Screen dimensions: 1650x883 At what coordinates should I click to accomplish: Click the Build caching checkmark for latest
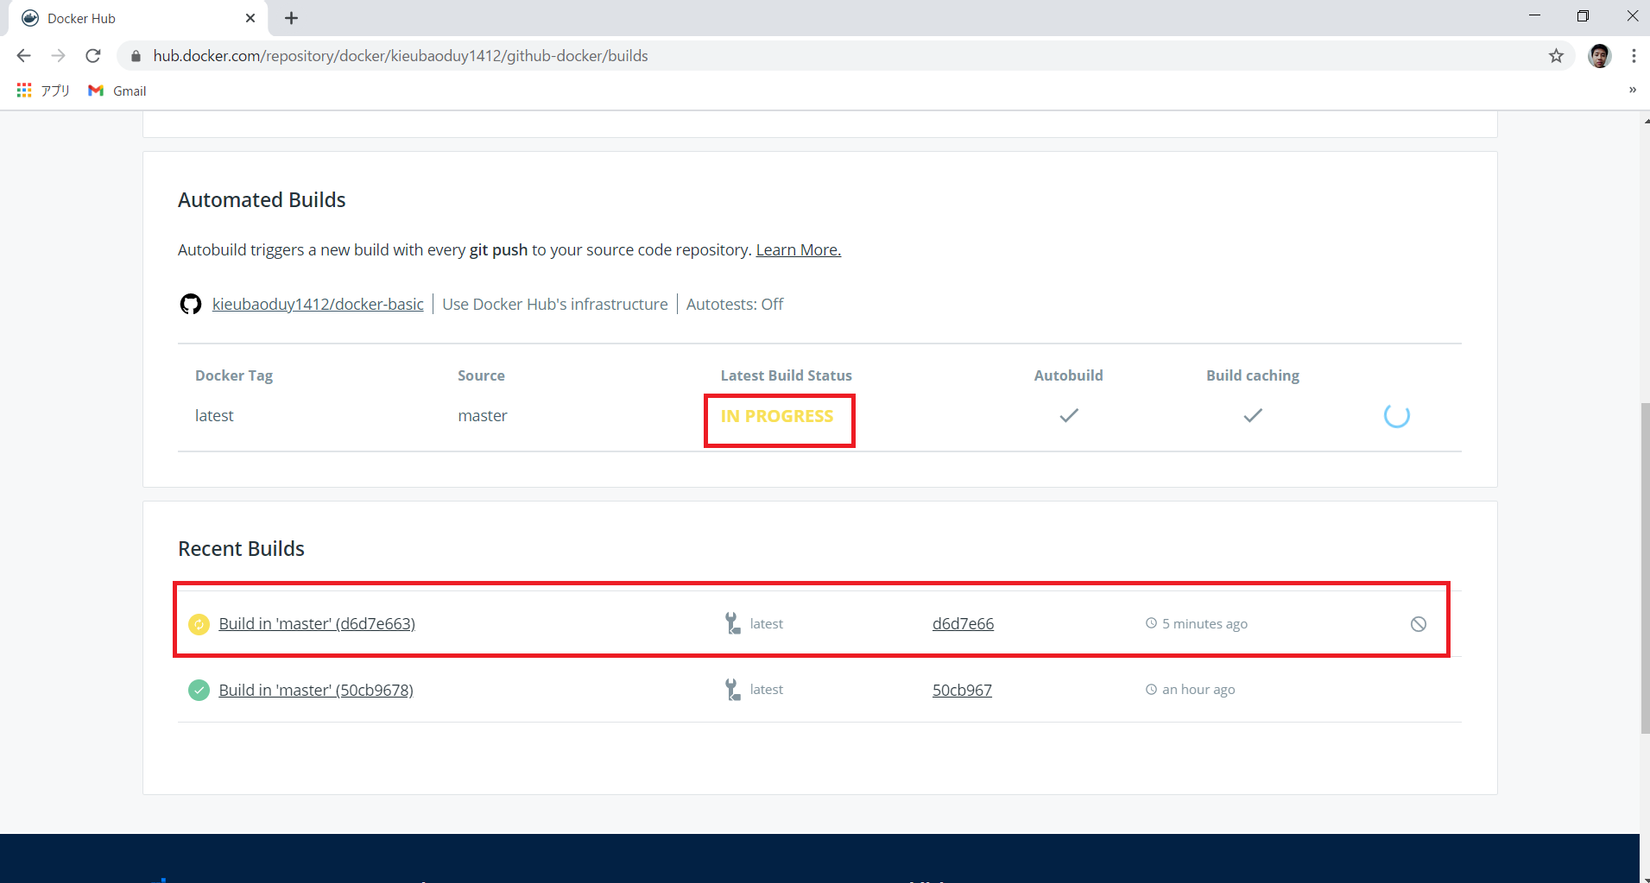pyautogui.click(x=1253, y=415)
